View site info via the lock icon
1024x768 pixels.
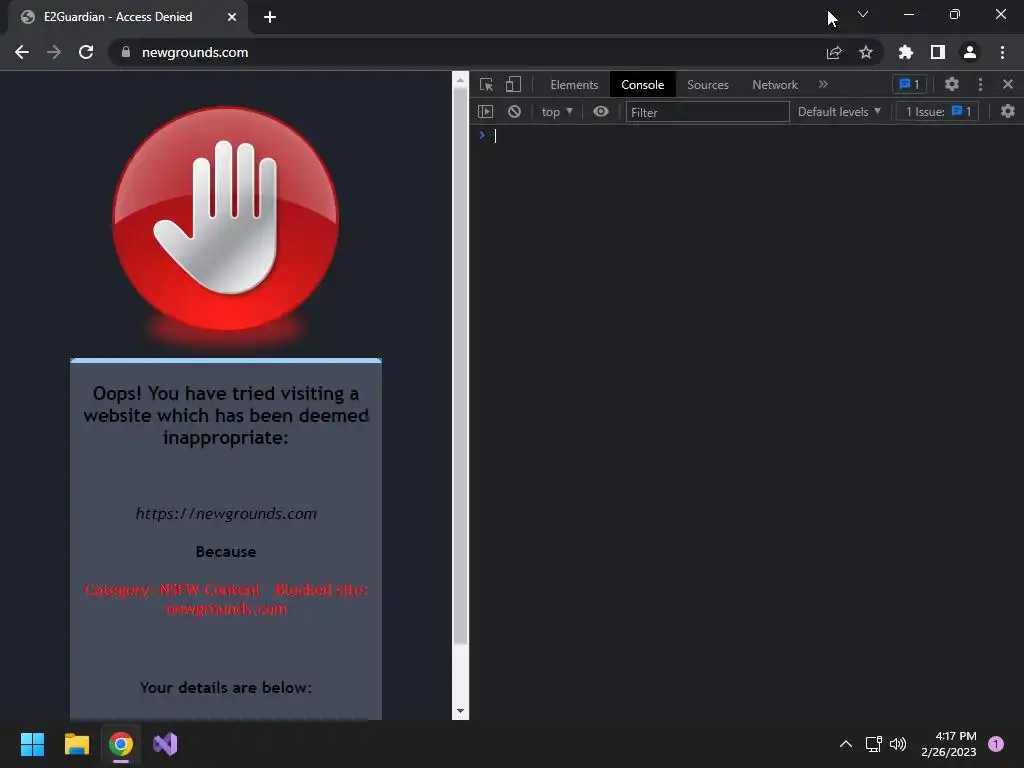[x=126, y=52]
